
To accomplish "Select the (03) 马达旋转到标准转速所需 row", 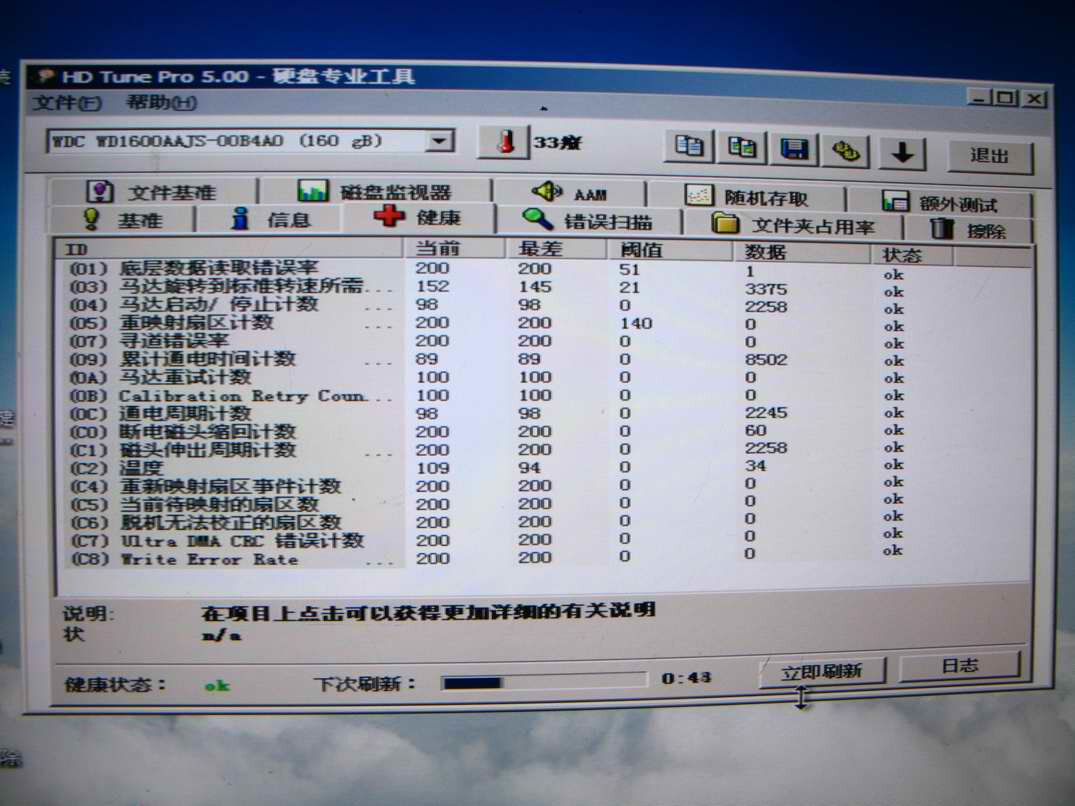I will pos(542,287).
